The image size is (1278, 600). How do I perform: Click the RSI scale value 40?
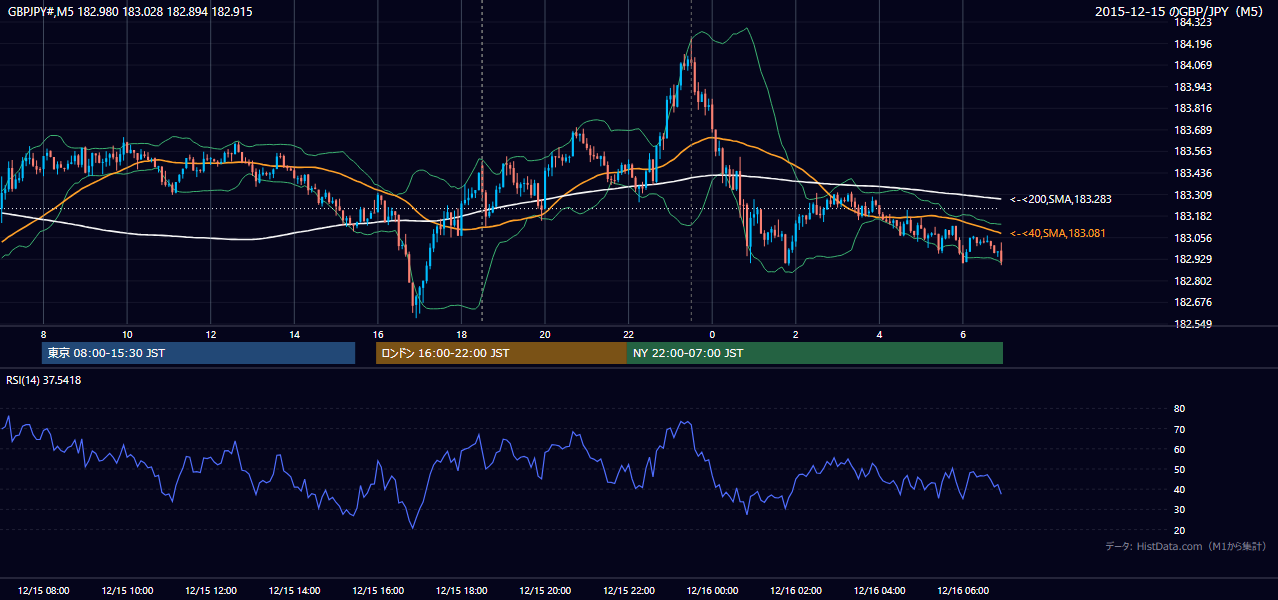(x=1179, y=489)
